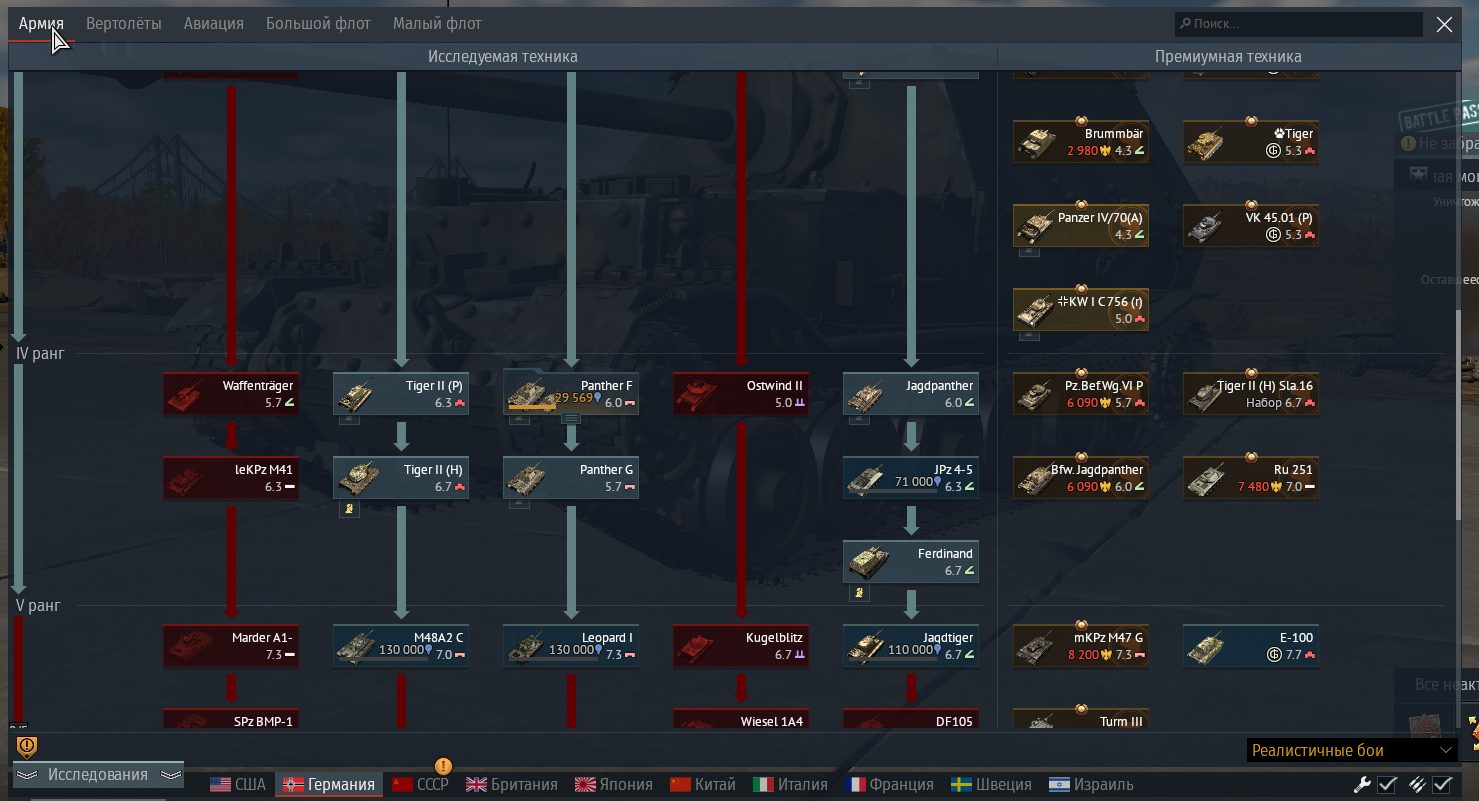This screenshot has height=801, width=1479.
Task: Select the partially visible Turm III card
Action: tap(1081, 719)
